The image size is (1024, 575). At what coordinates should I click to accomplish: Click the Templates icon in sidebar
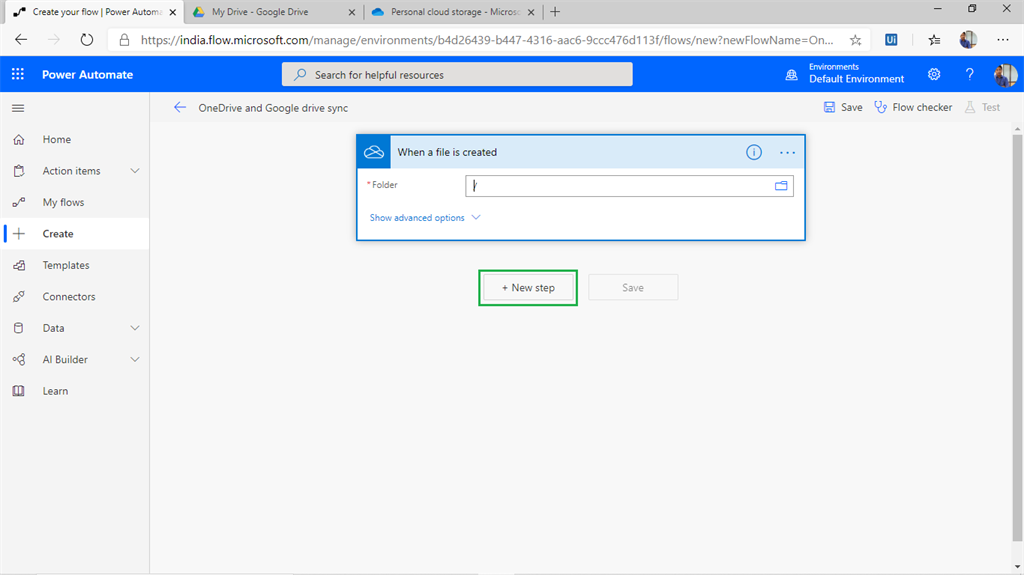coord(19,265)
